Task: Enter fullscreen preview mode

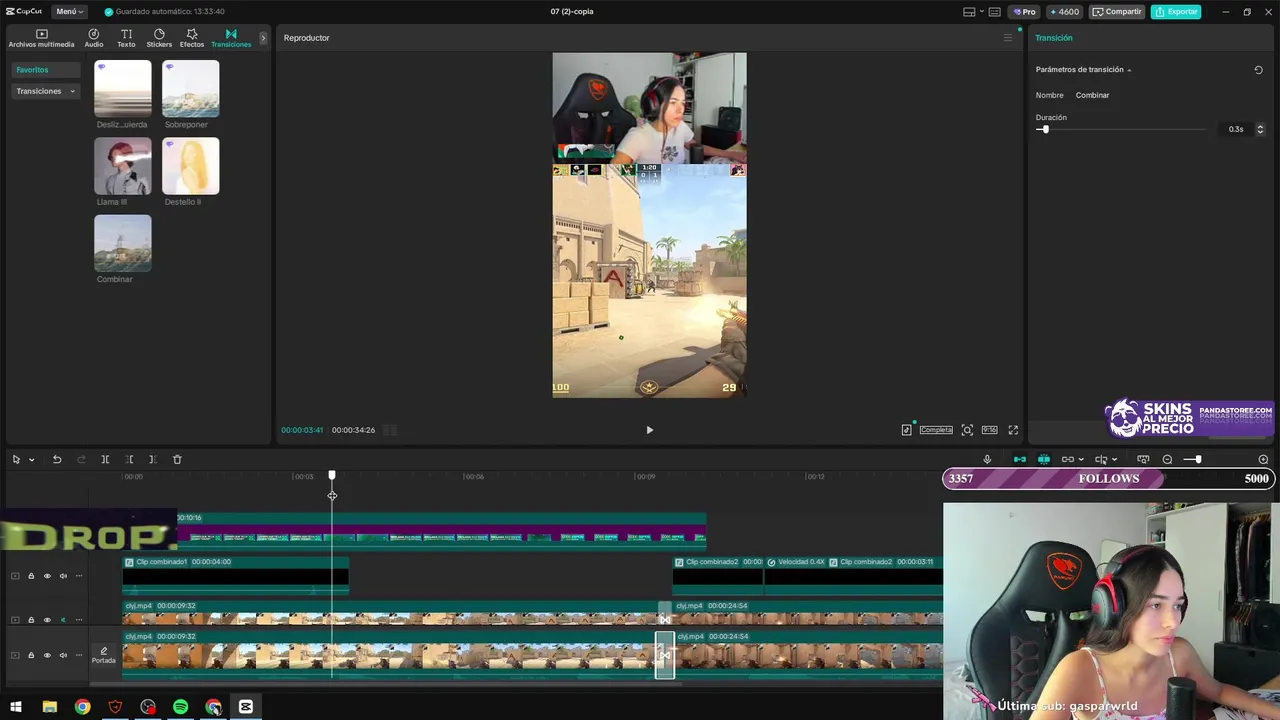Action: pyautogui.click(x=1013, y=430)
